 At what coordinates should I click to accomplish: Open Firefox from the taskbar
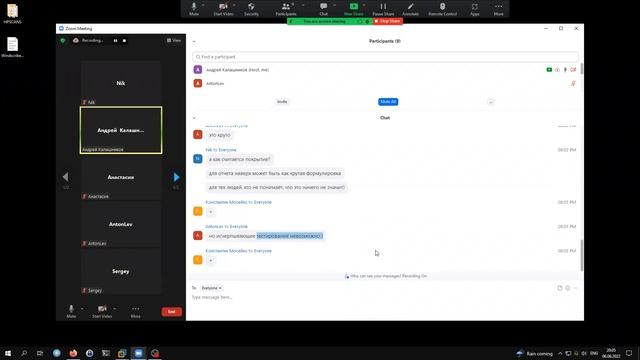(73, 353)
